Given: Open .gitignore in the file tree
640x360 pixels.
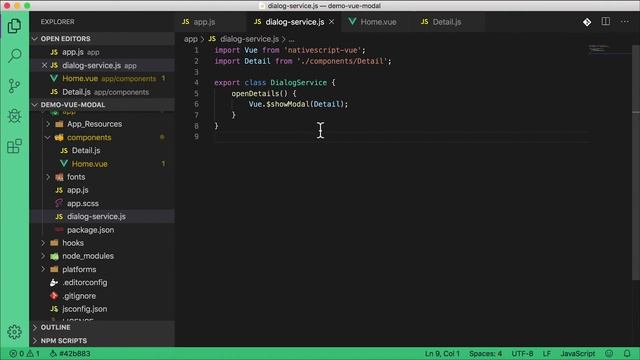Looking at the screenshot, I should (79, 296).
